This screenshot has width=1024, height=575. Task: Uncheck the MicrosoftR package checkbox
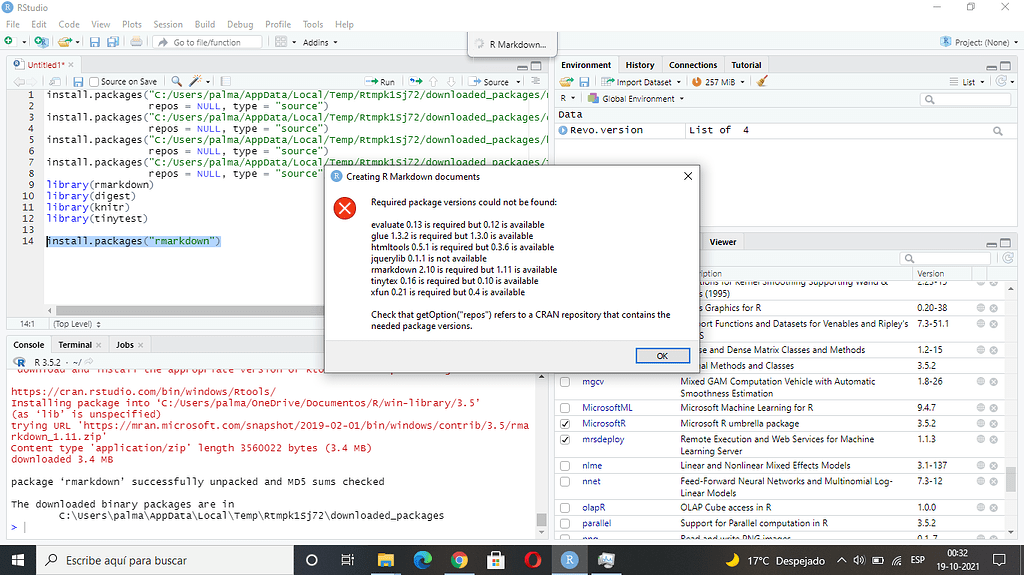[x=565, y=424]
